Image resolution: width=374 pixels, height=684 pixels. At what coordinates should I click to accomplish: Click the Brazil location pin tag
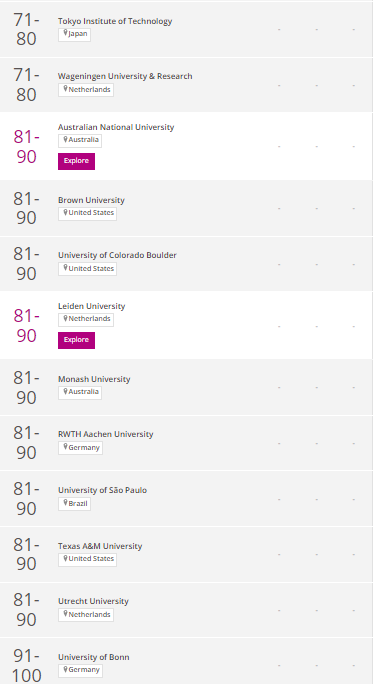[74, 504]
